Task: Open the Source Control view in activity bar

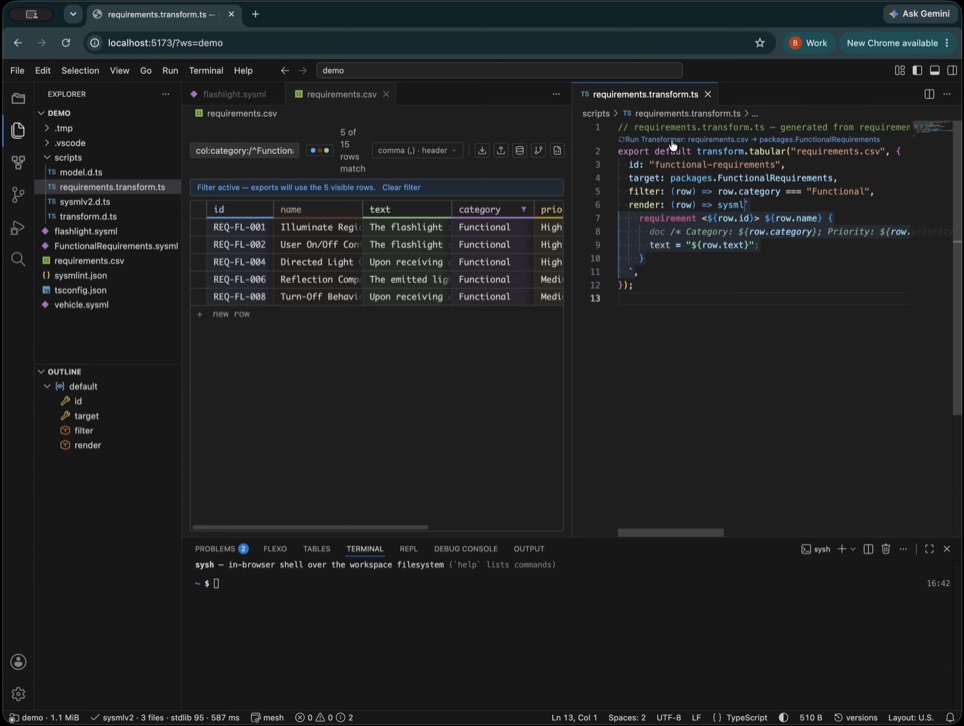Action: pos(18,195)
